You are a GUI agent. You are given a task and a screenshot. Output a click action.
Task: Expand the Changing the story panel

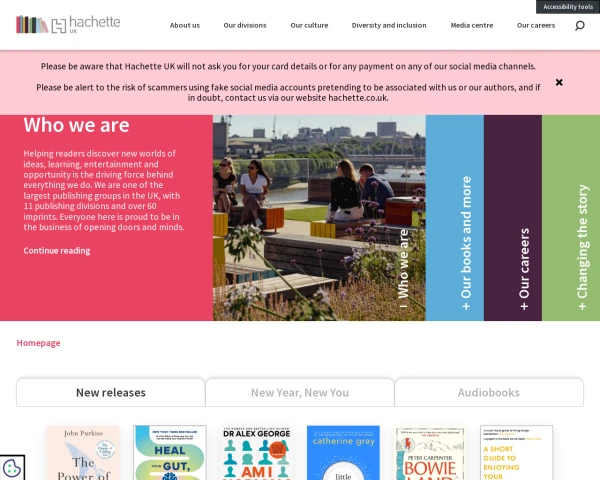[571, 218]
